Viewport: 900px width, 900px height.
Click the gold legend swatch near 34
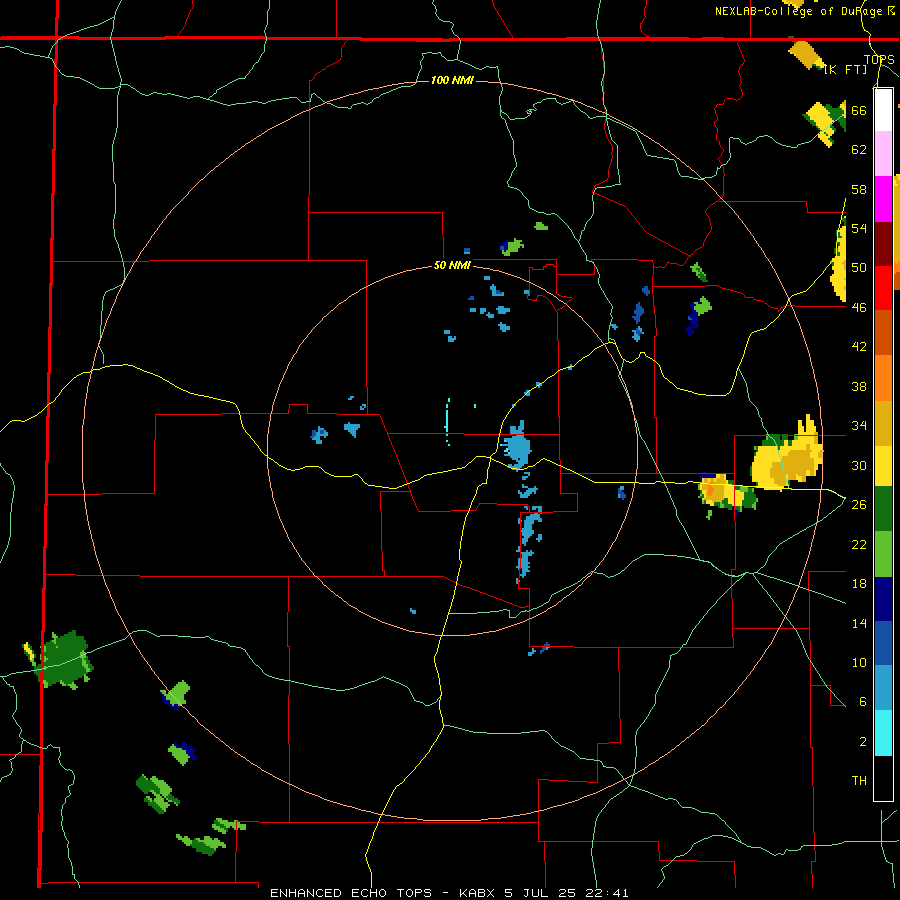[883, 423]
